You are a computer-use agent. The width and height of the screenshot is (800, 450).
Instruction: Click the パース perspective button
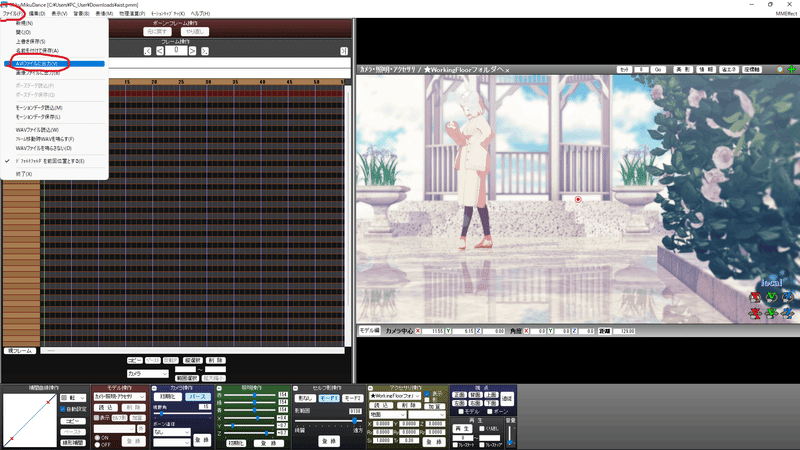tap(197, 397)
